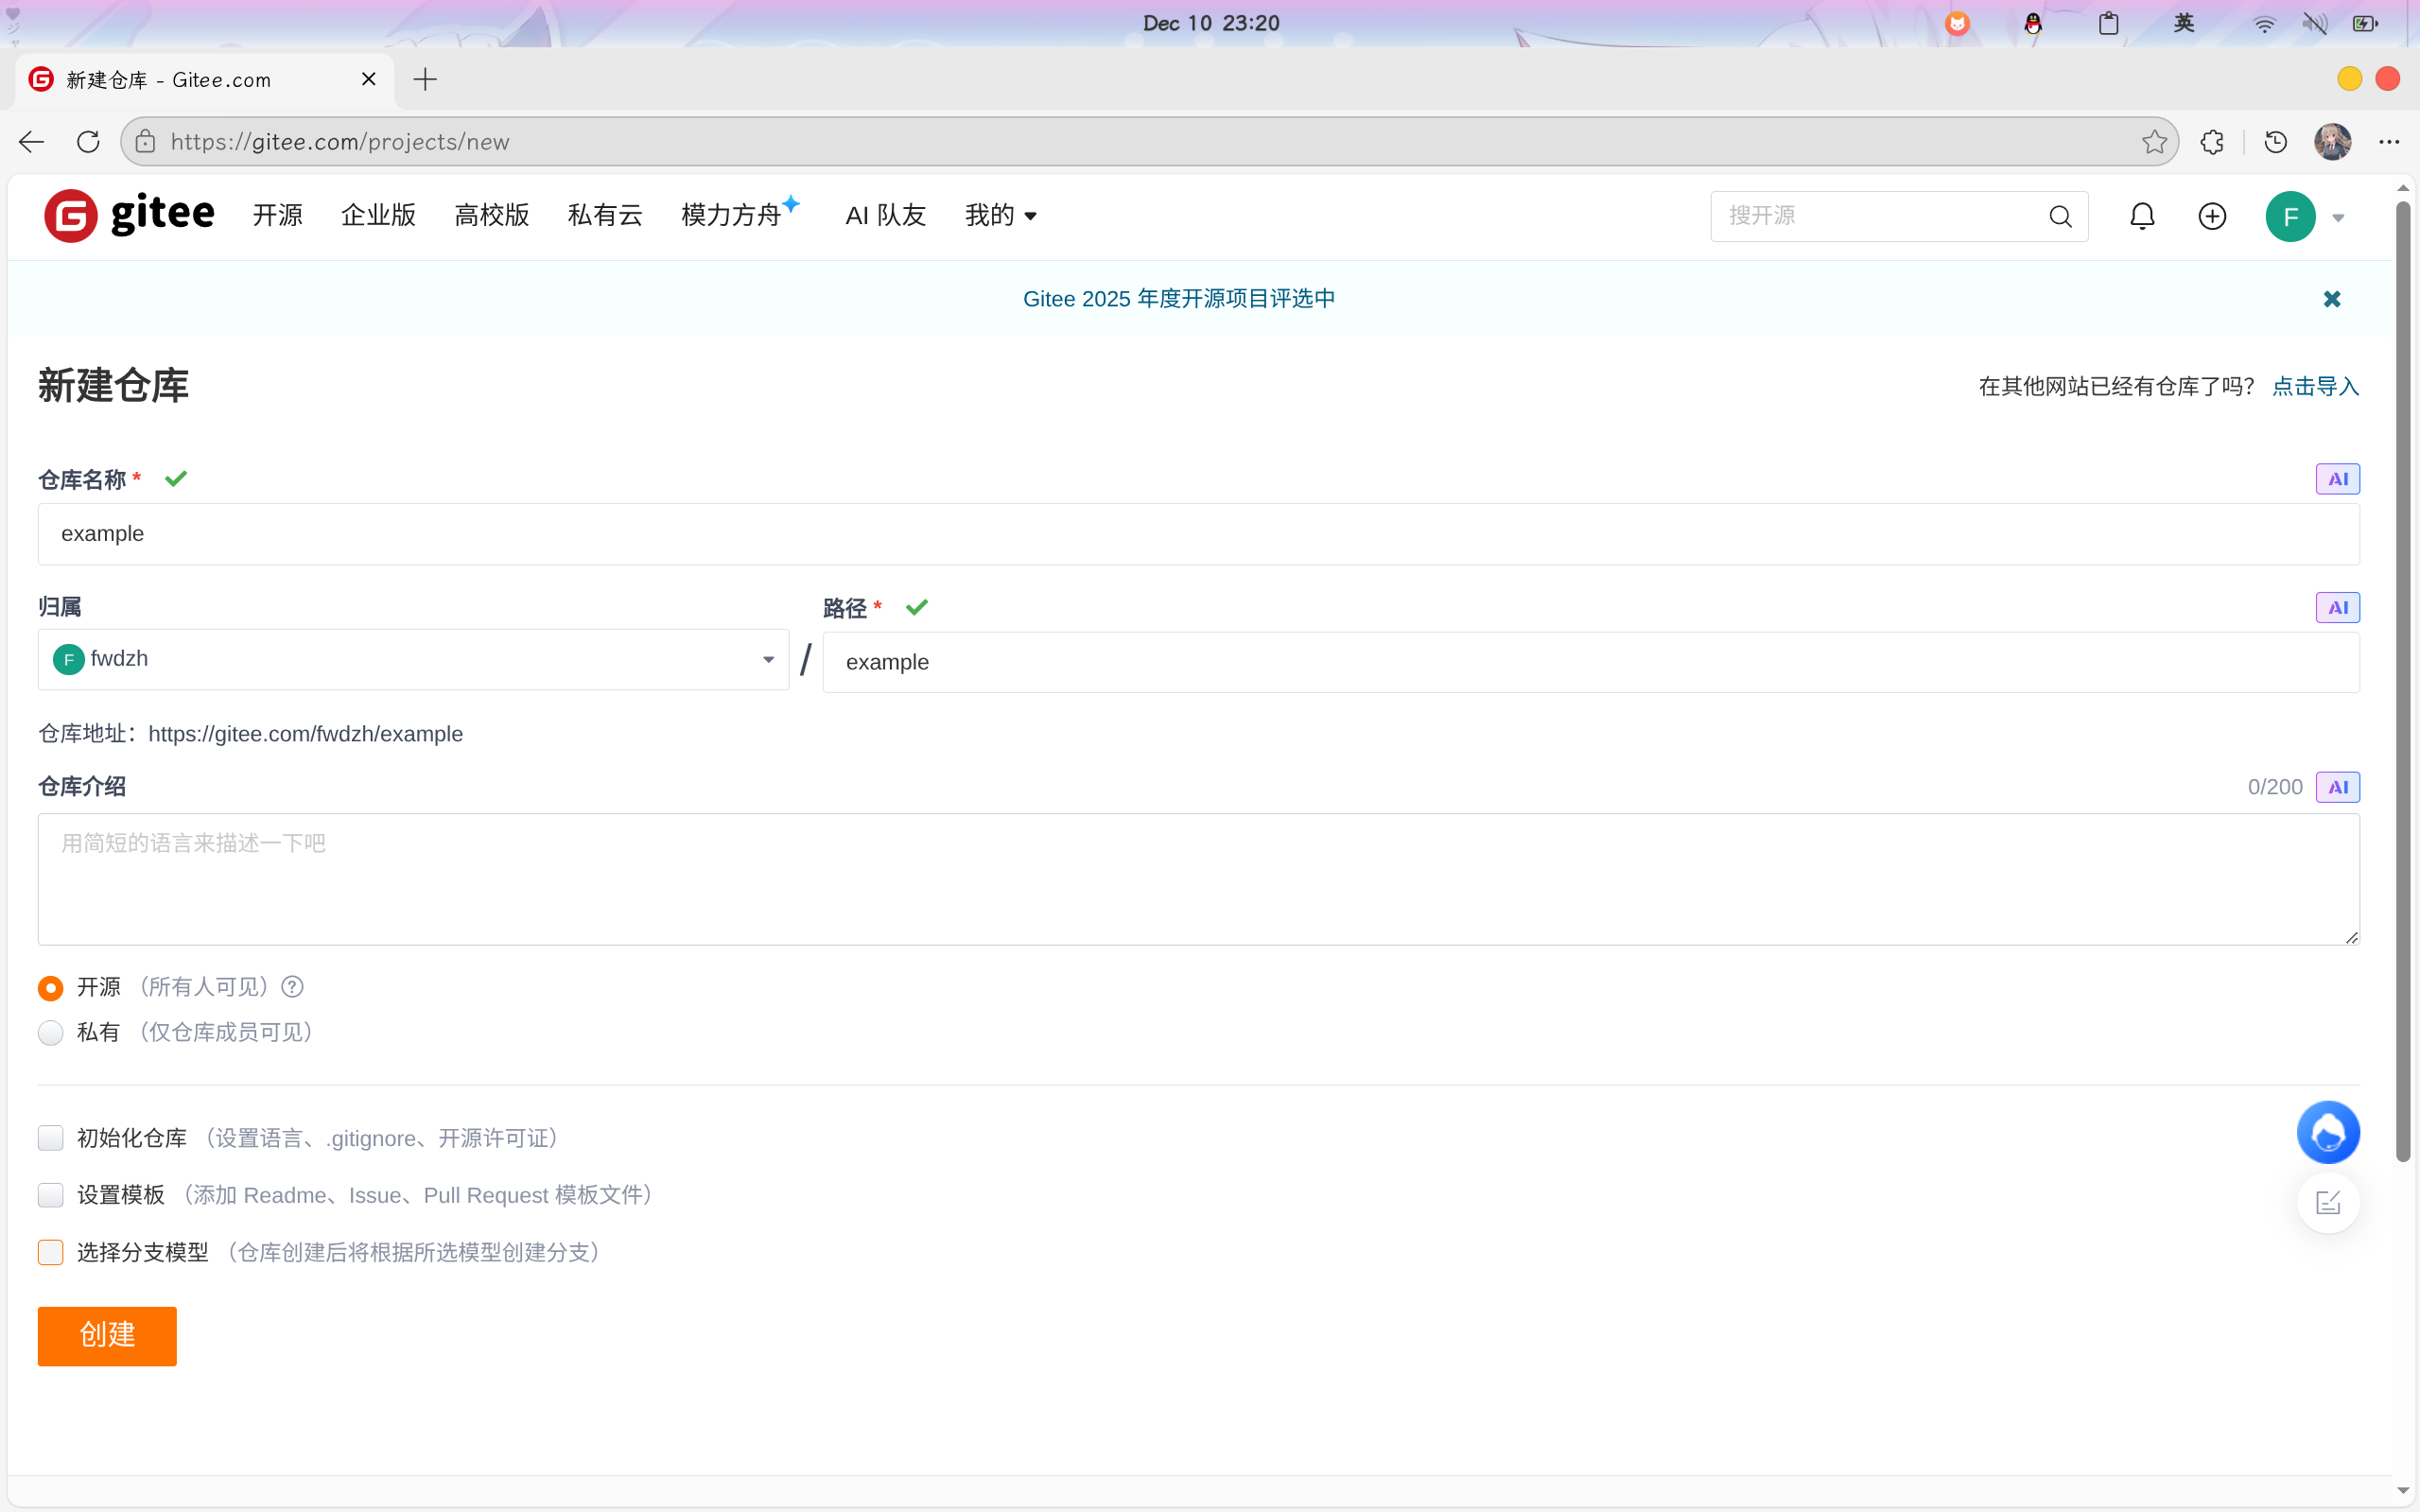Expand the user avatar menu arrow
The image size is (2420, 1512).
[x=2338, y=217]
